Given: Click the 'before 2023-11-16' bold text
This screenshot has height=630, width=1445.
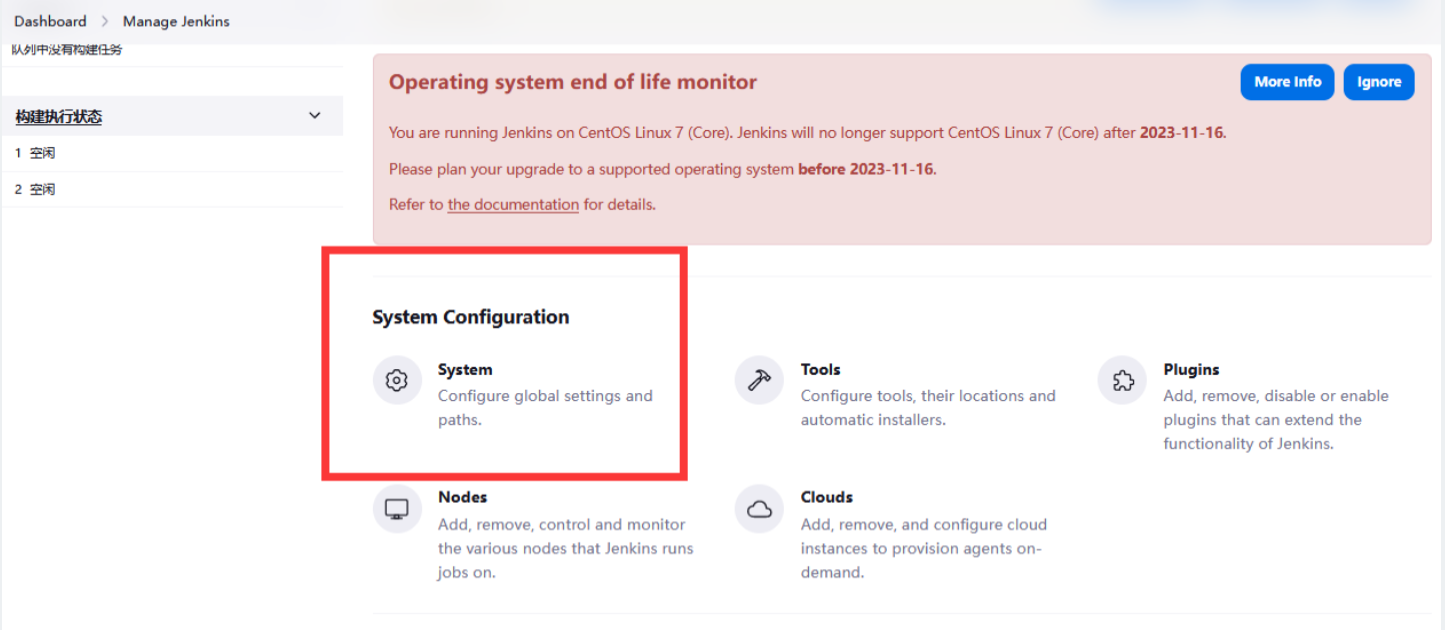Looking at the screenshot, I should pos(867,169).
